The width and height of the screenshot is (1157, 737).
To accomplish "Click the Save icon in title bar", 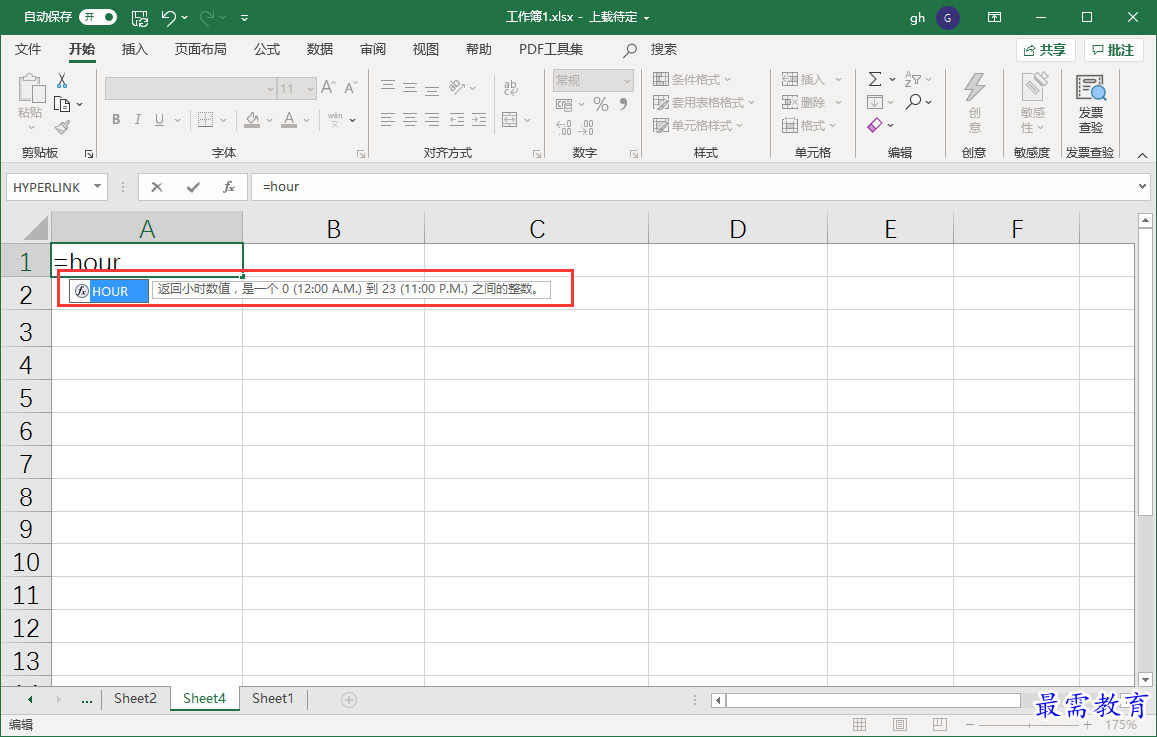I will pos(139,18).
